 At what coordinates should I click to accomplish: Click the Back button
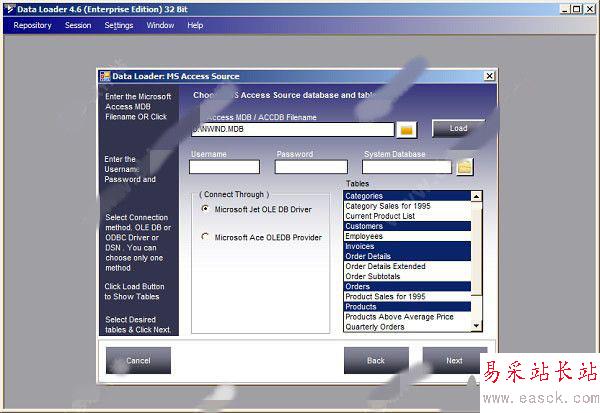376,361
